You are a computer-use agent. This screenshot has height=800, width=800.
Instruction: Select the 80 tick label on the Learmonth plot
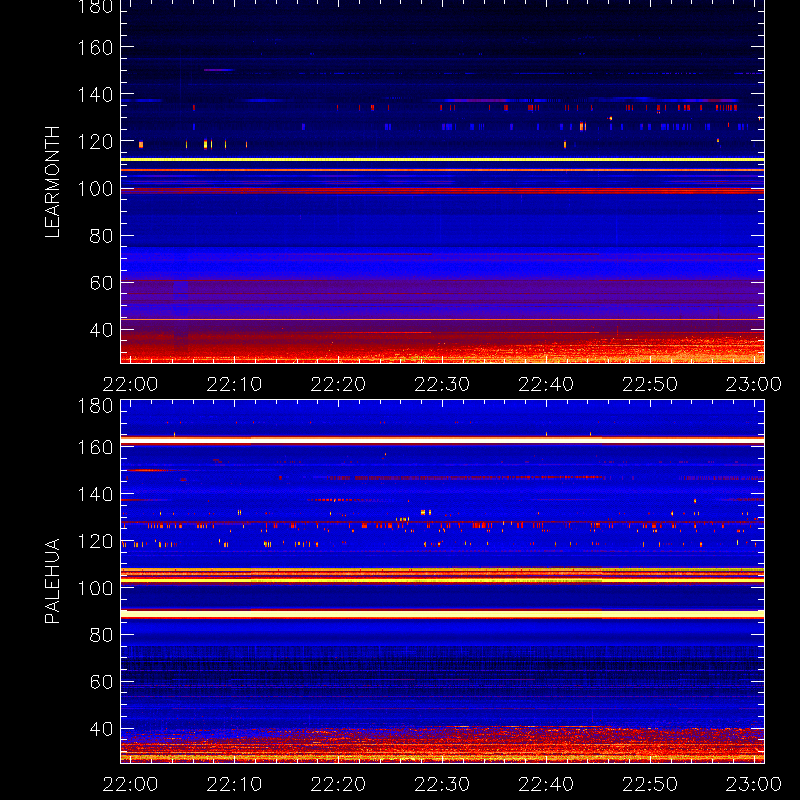[101, 236]
